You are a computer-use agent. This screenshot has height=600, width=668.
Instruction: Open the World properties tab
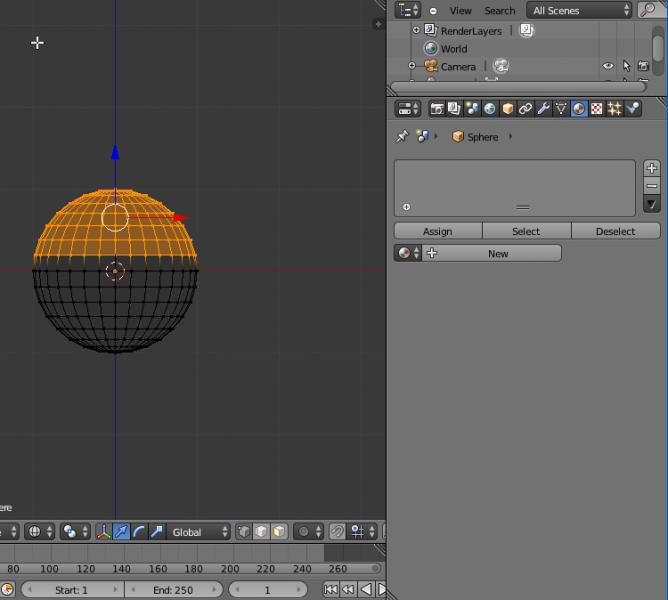point(490,109)
